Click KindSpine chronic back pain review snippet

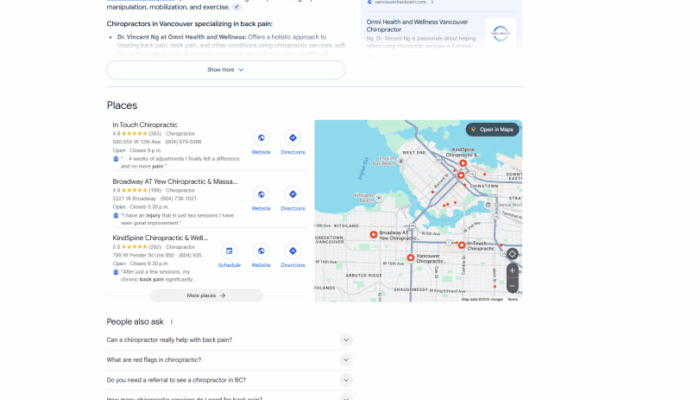tap(159, 275)
